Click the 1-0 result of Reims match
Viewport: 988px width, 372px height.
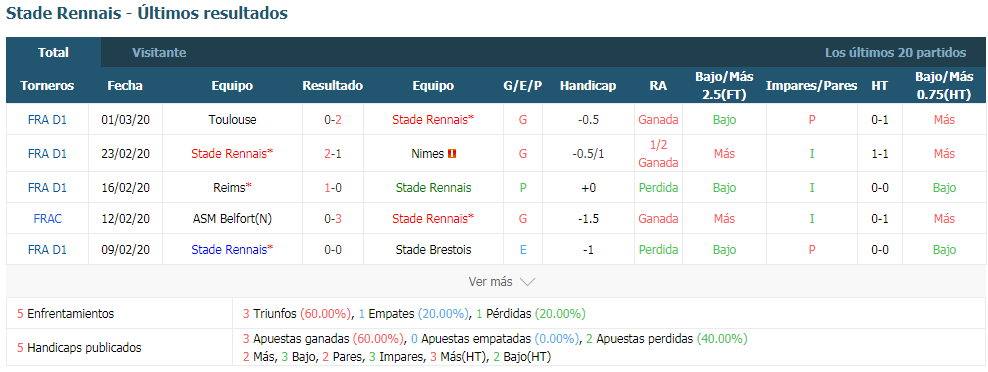[x=333, y=187]
